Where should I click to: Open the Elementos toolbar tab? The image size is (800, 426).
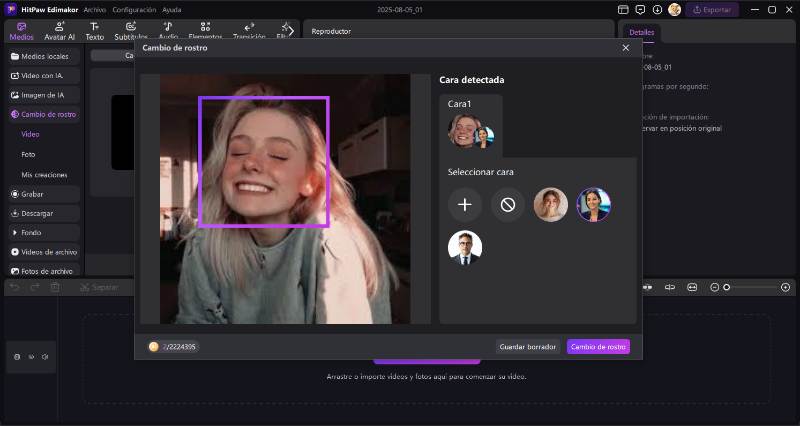coord(205,31)
